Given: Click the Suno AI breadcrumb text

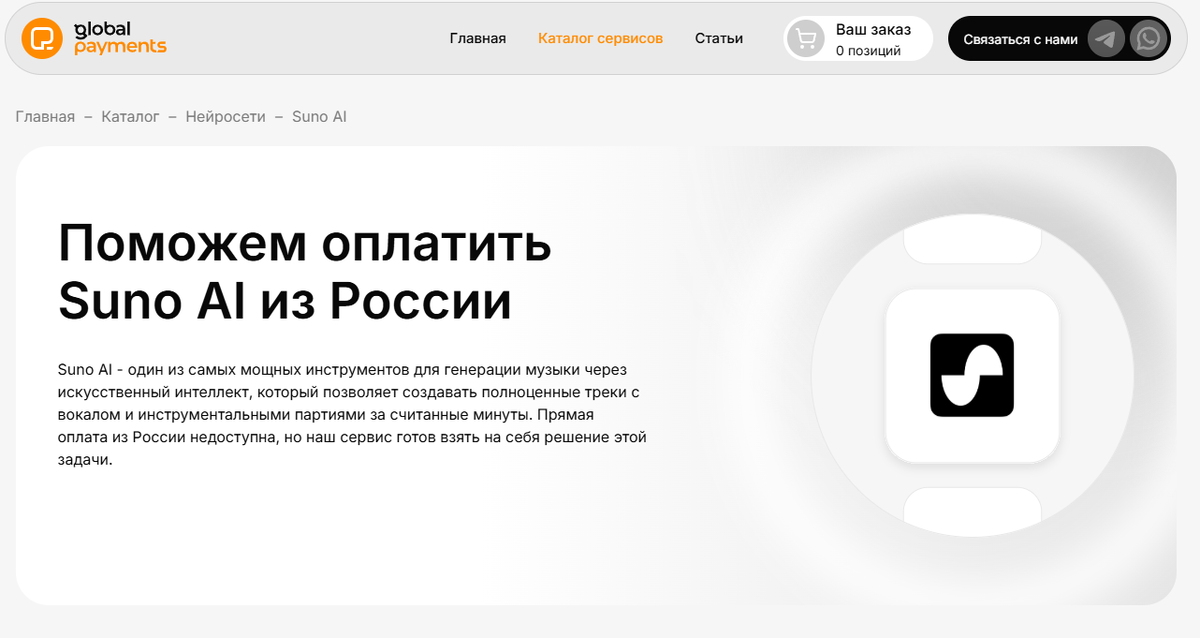Looking at the screenshot, I should pyautogui.click(x=319, y=117).
